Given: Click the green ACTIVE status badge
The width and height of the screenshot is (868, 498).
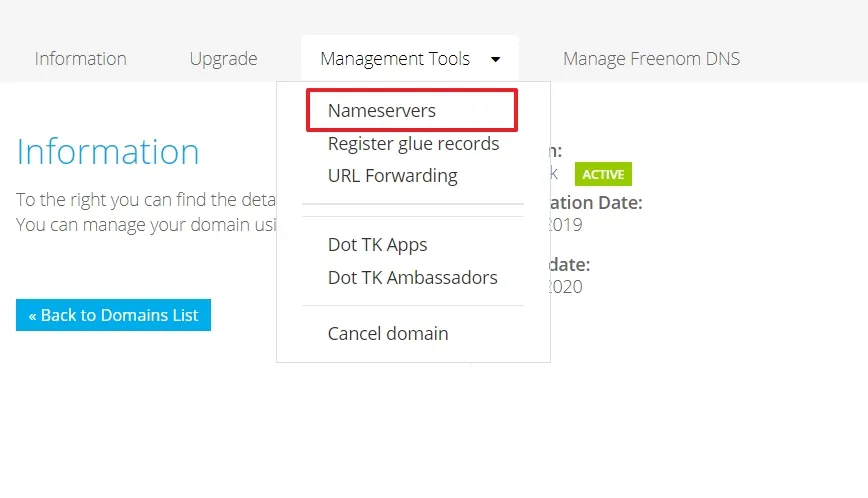Looking at the screenshot, I should 603,174.
